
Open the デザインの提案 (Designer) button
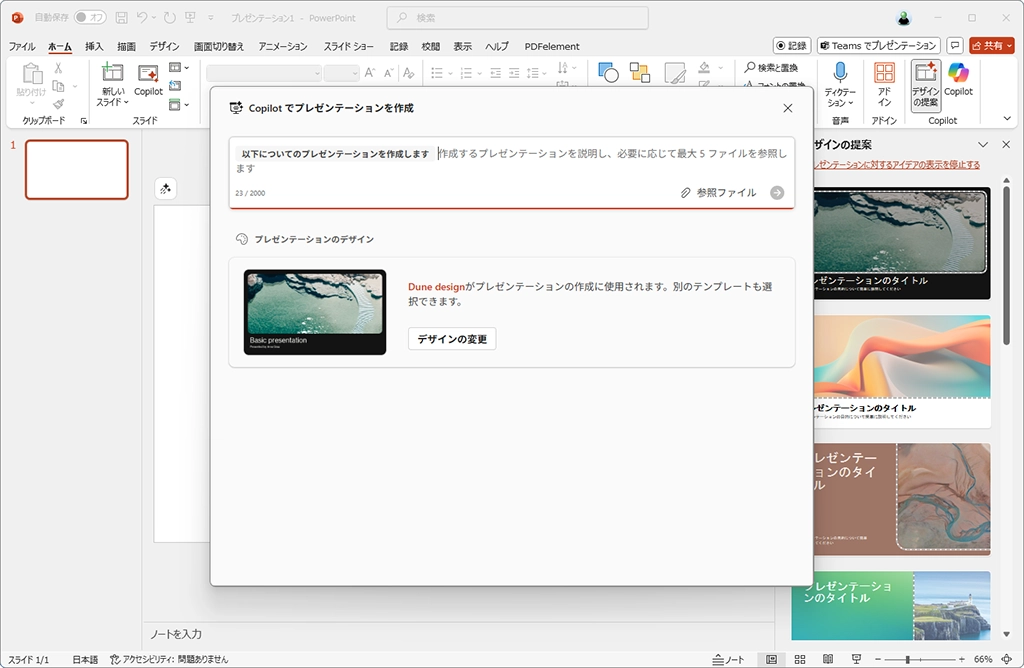(925, 84)
